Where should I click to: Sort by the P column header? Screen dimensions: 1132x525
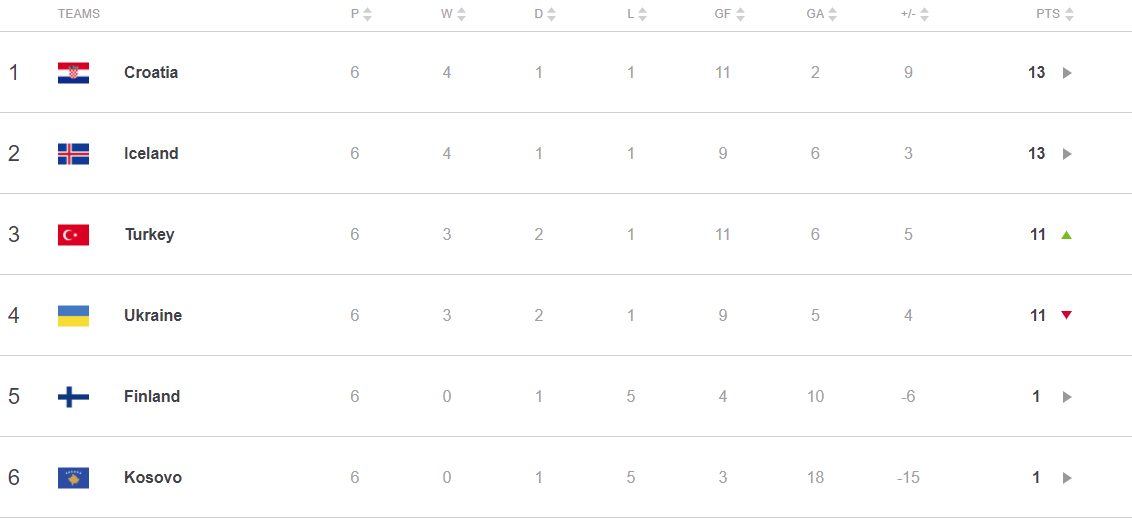tap(361, 14)
